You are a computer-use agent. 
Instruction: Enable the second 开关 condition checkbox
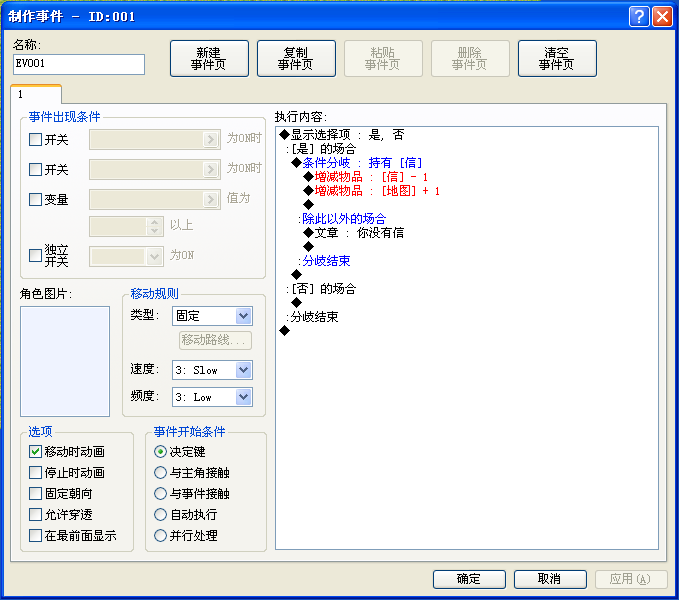click(x=35, y=169)
